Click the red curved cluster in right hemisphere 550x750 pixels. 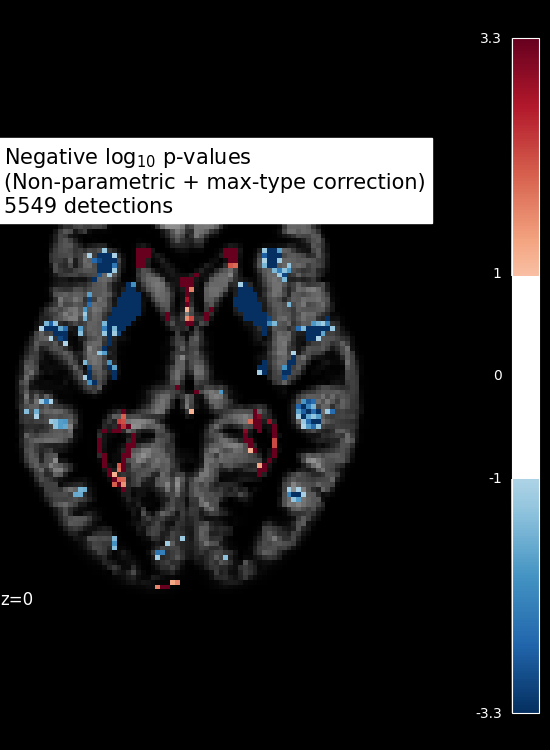coord(261,442)
